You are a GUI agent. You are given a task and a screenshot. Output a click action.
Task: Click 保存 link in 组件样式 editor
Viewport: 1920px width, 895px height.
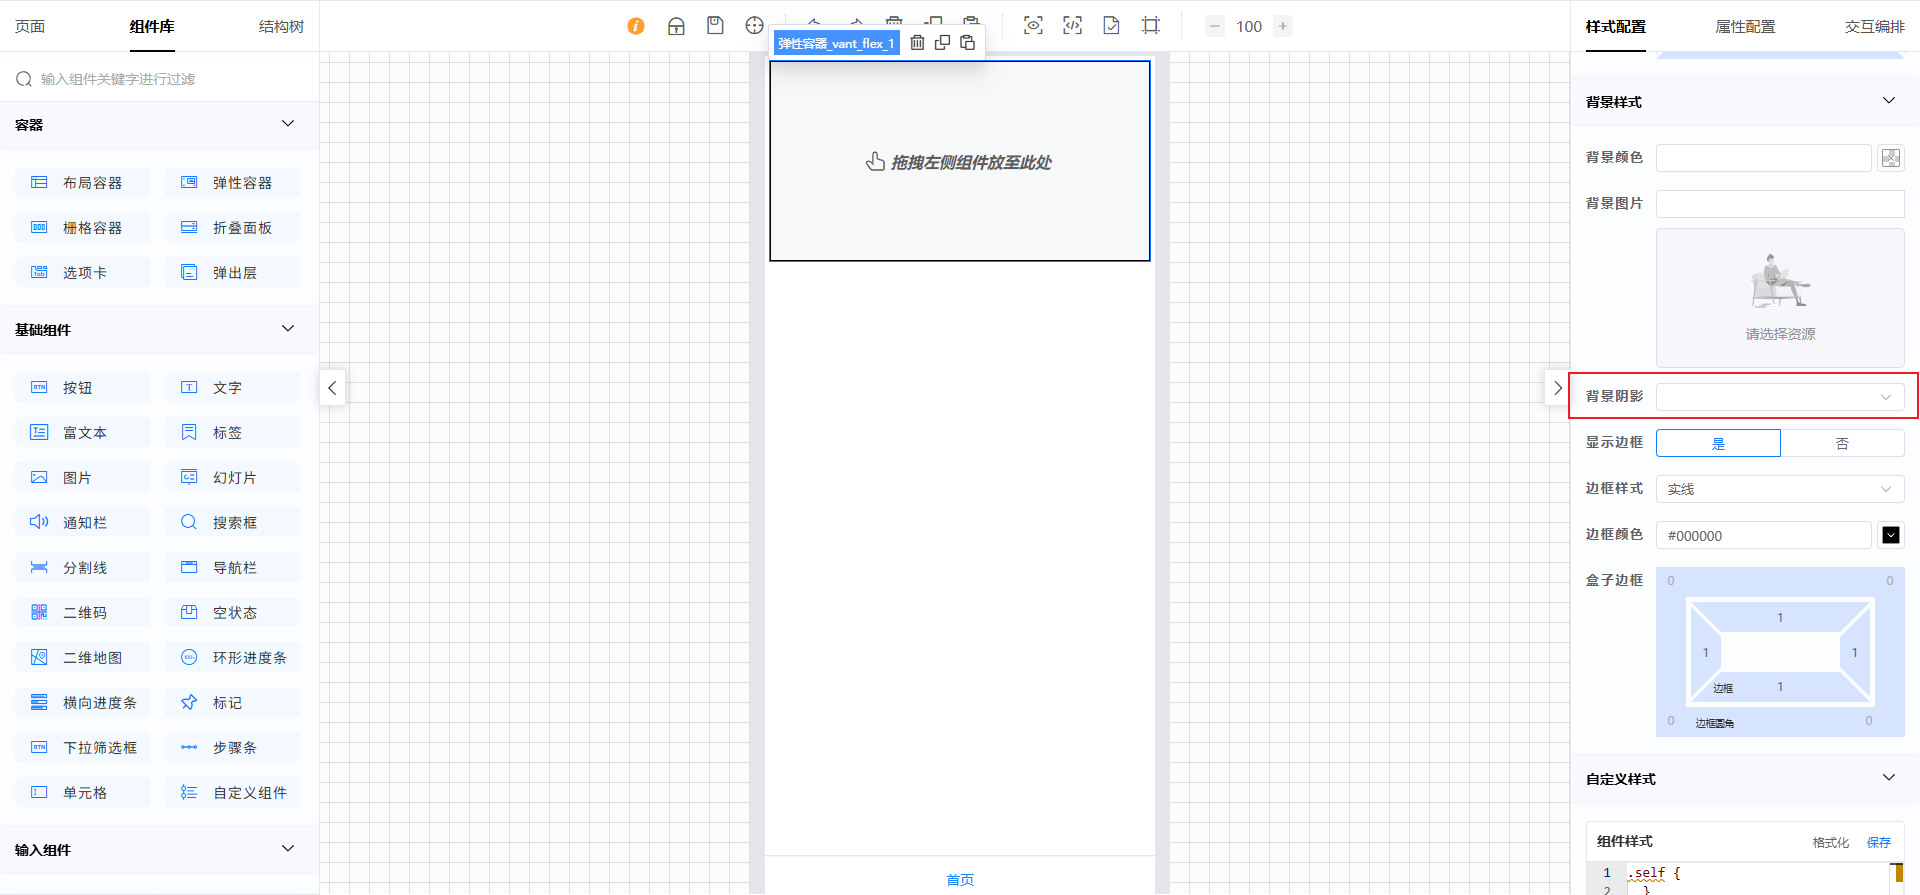coord(1879,842)
